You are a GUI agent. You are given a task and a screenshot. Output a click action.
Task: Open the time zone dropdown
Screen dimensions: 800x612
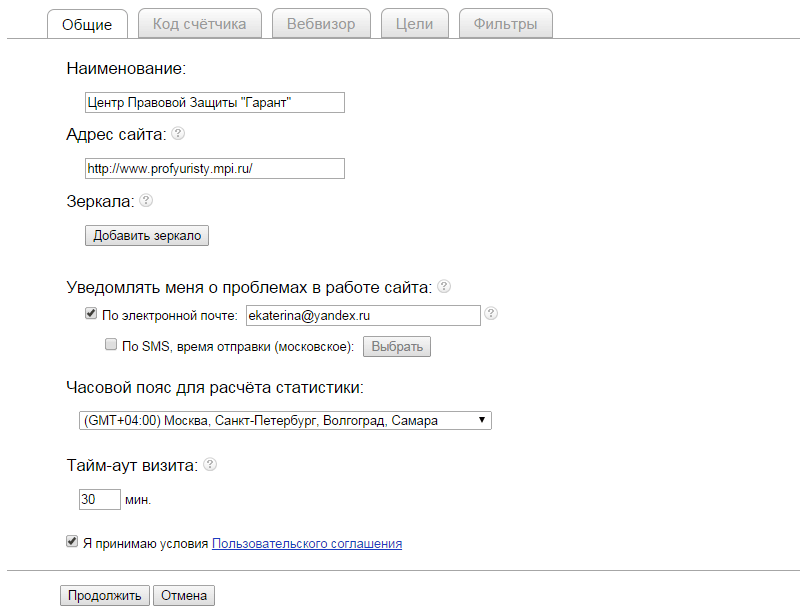(x=285, y=421)
